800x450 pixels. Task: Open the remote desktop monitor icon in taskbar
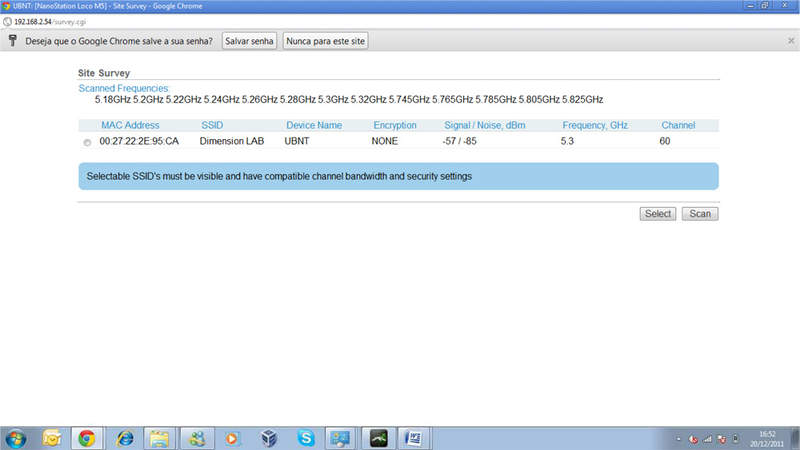click(x=340, y=438)
